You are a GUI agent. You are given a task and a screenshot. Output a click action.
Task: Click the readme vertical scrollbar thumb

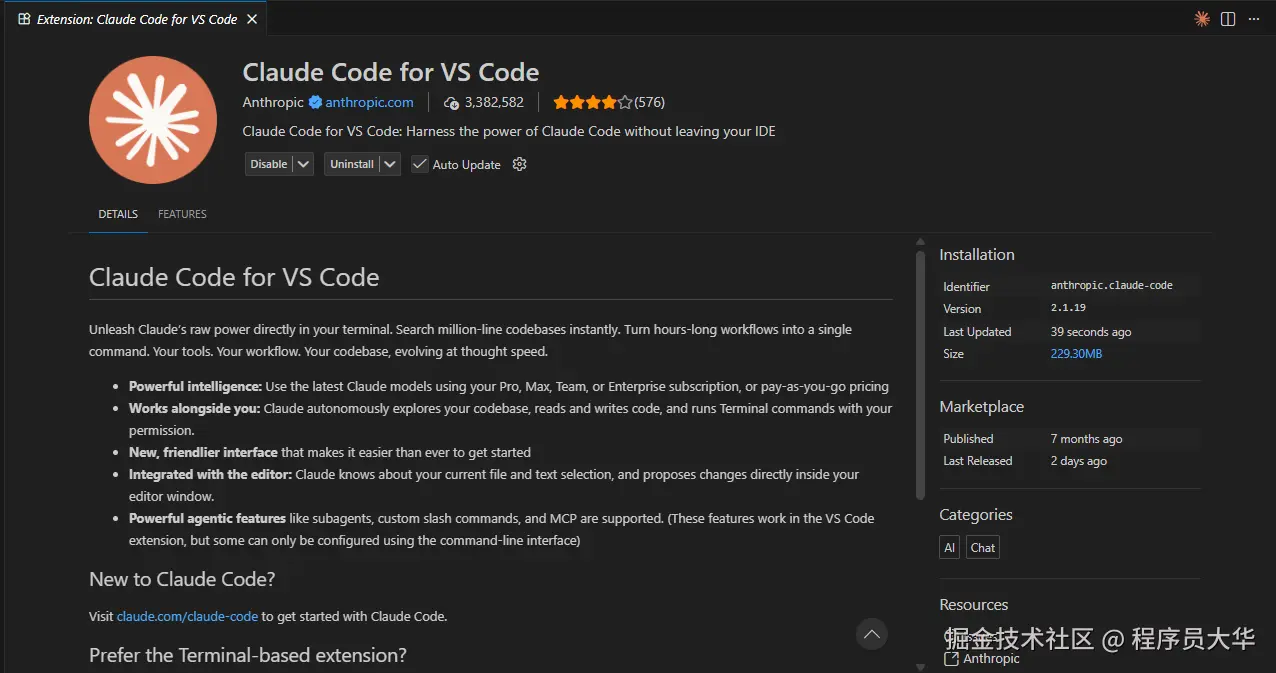click(x=921, y=375)
